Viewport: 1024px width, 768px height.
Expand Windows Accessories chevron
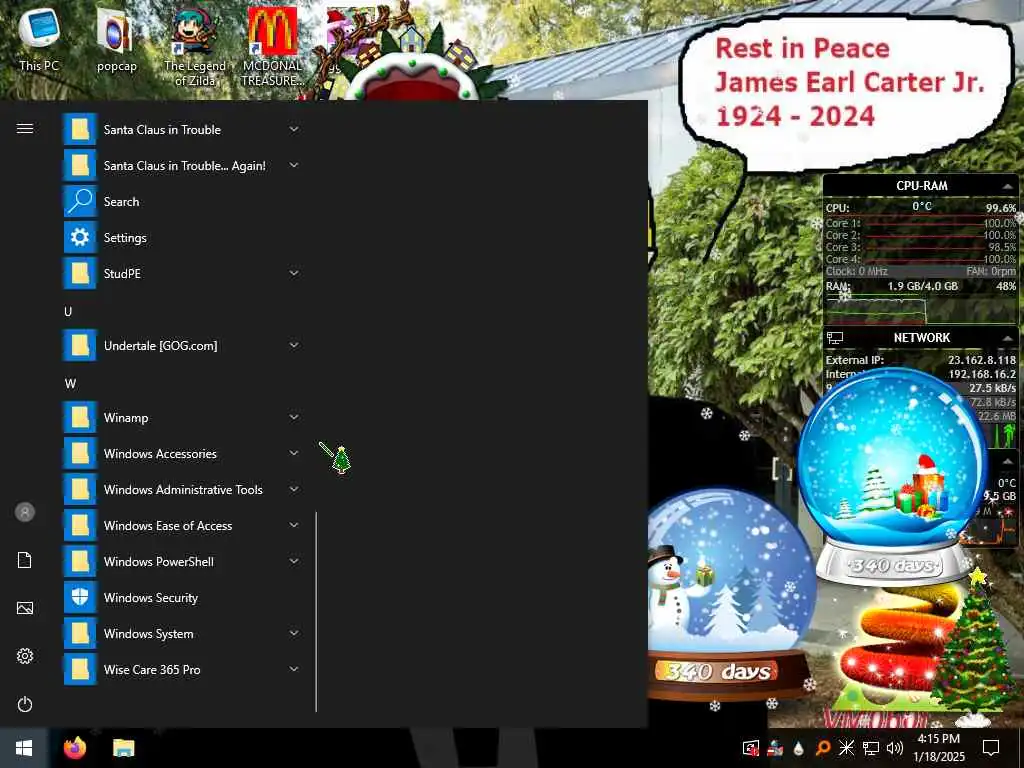294,453
